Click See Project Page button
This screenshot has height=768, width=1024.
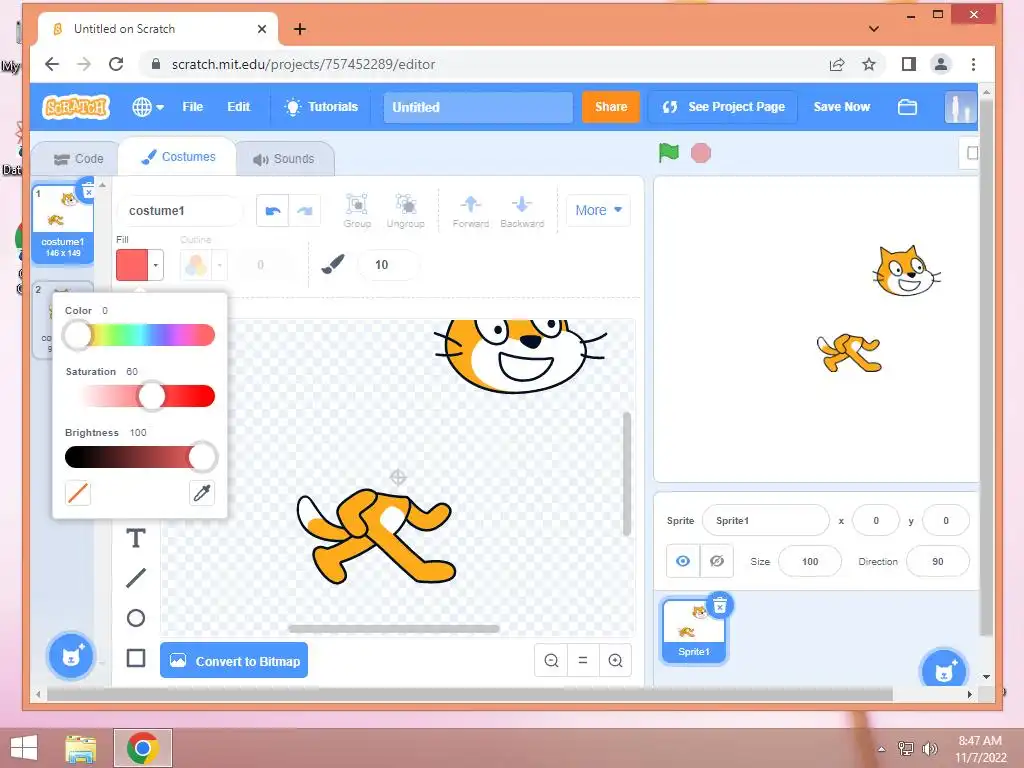(723, 107)
